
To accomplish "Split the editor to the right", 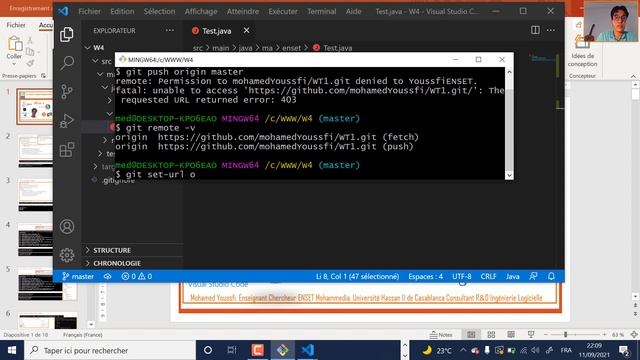I will 535,30.
